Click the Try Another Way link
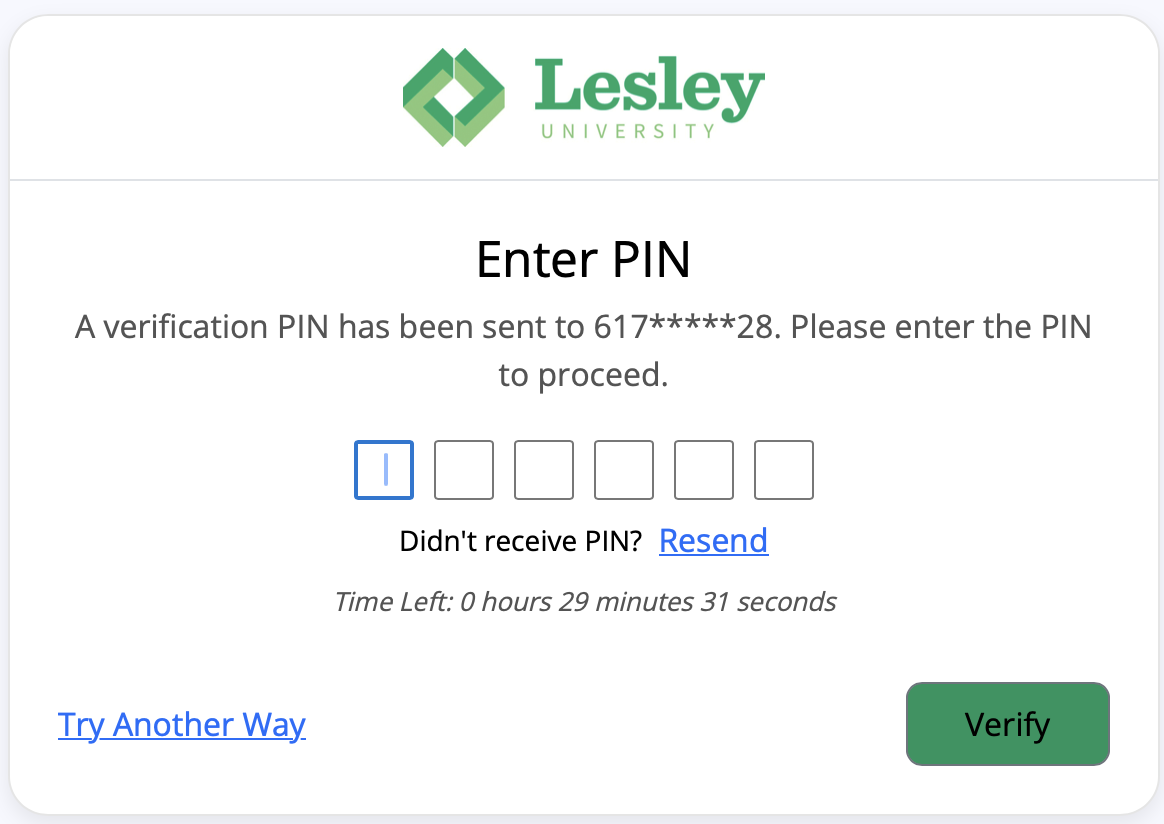The width and height of the screenshot is (1164, 824). [x=182, y=724]
